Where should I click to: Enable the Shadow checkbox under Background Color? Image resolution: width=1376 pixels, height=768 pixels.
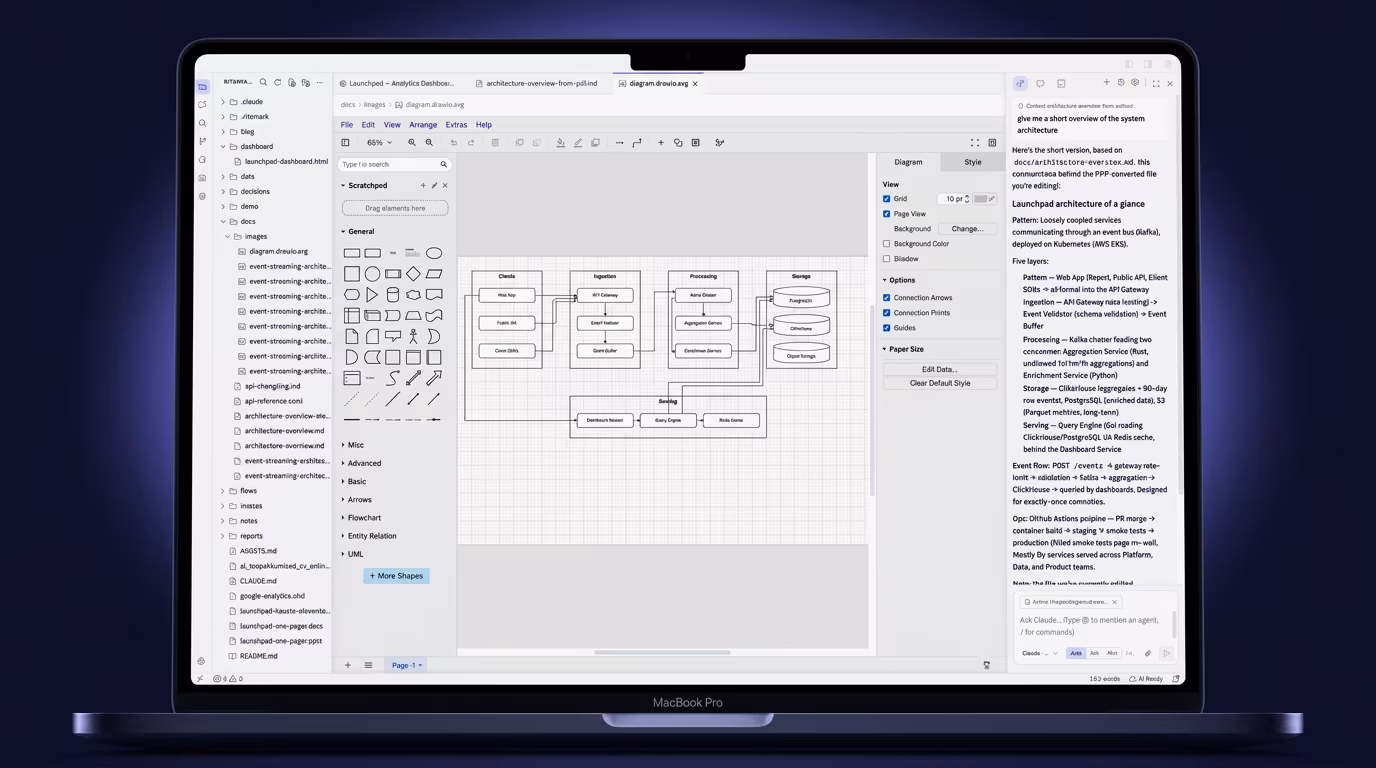click(886, 259)
